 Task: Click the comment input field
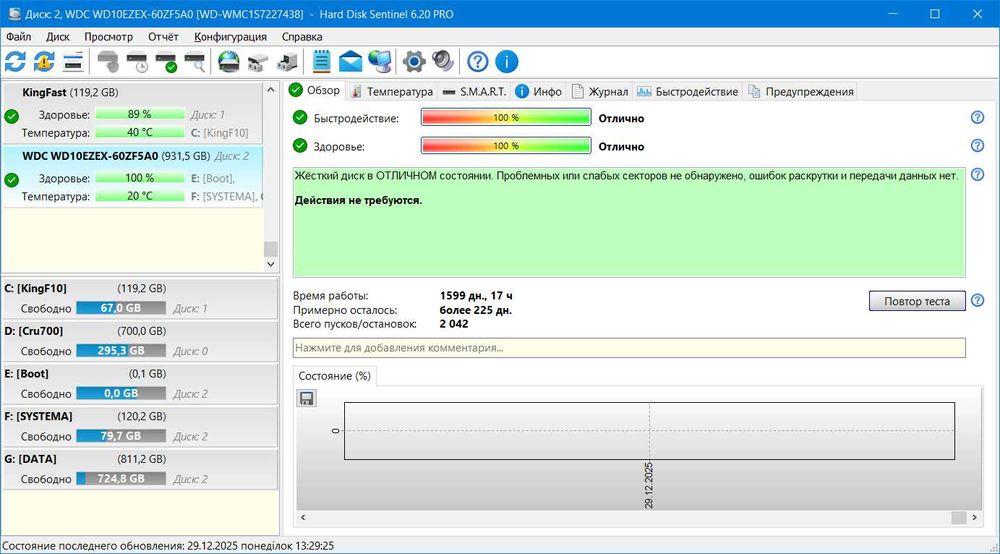(x=629, y=348)
